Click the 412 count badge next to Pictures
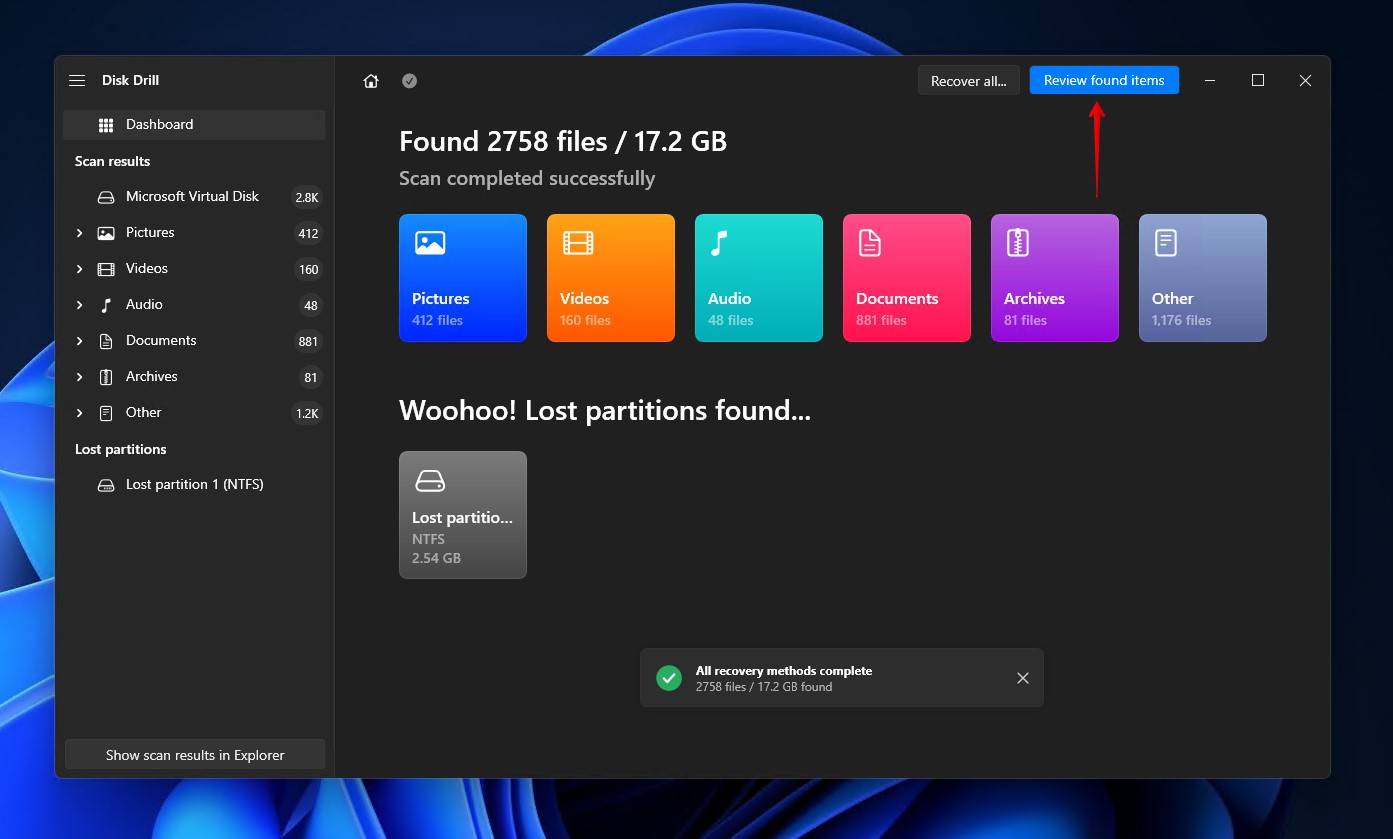1393x839 pixels. coord(308,234)
